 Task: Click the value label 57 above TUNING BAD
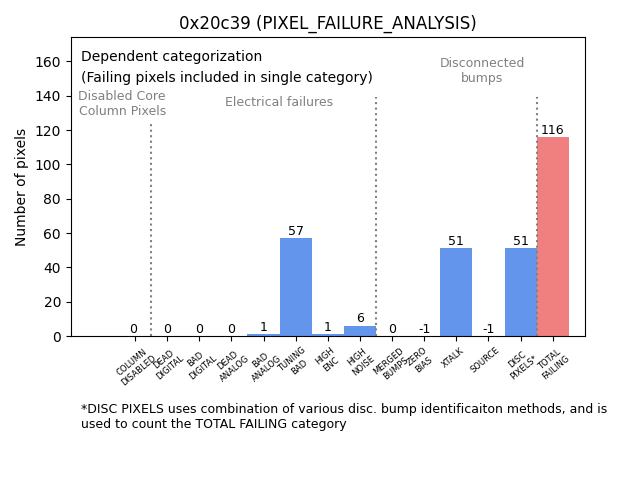(296, 231)
